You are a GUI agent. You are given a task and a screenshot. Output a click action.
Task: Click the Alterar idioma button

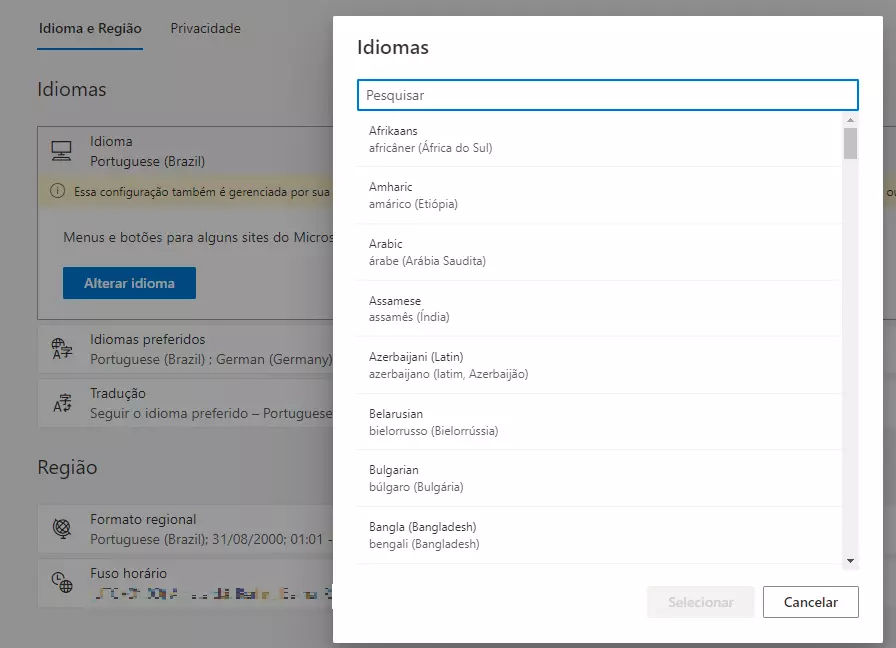coord(129,283)
